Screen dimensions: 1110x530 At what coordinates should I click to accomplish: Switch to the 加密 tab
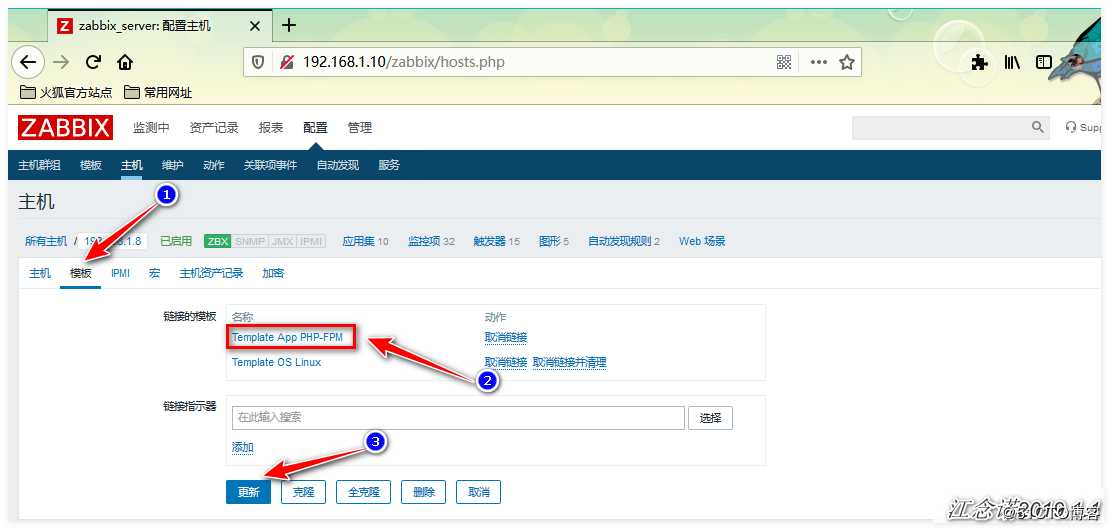pos(273,273)
